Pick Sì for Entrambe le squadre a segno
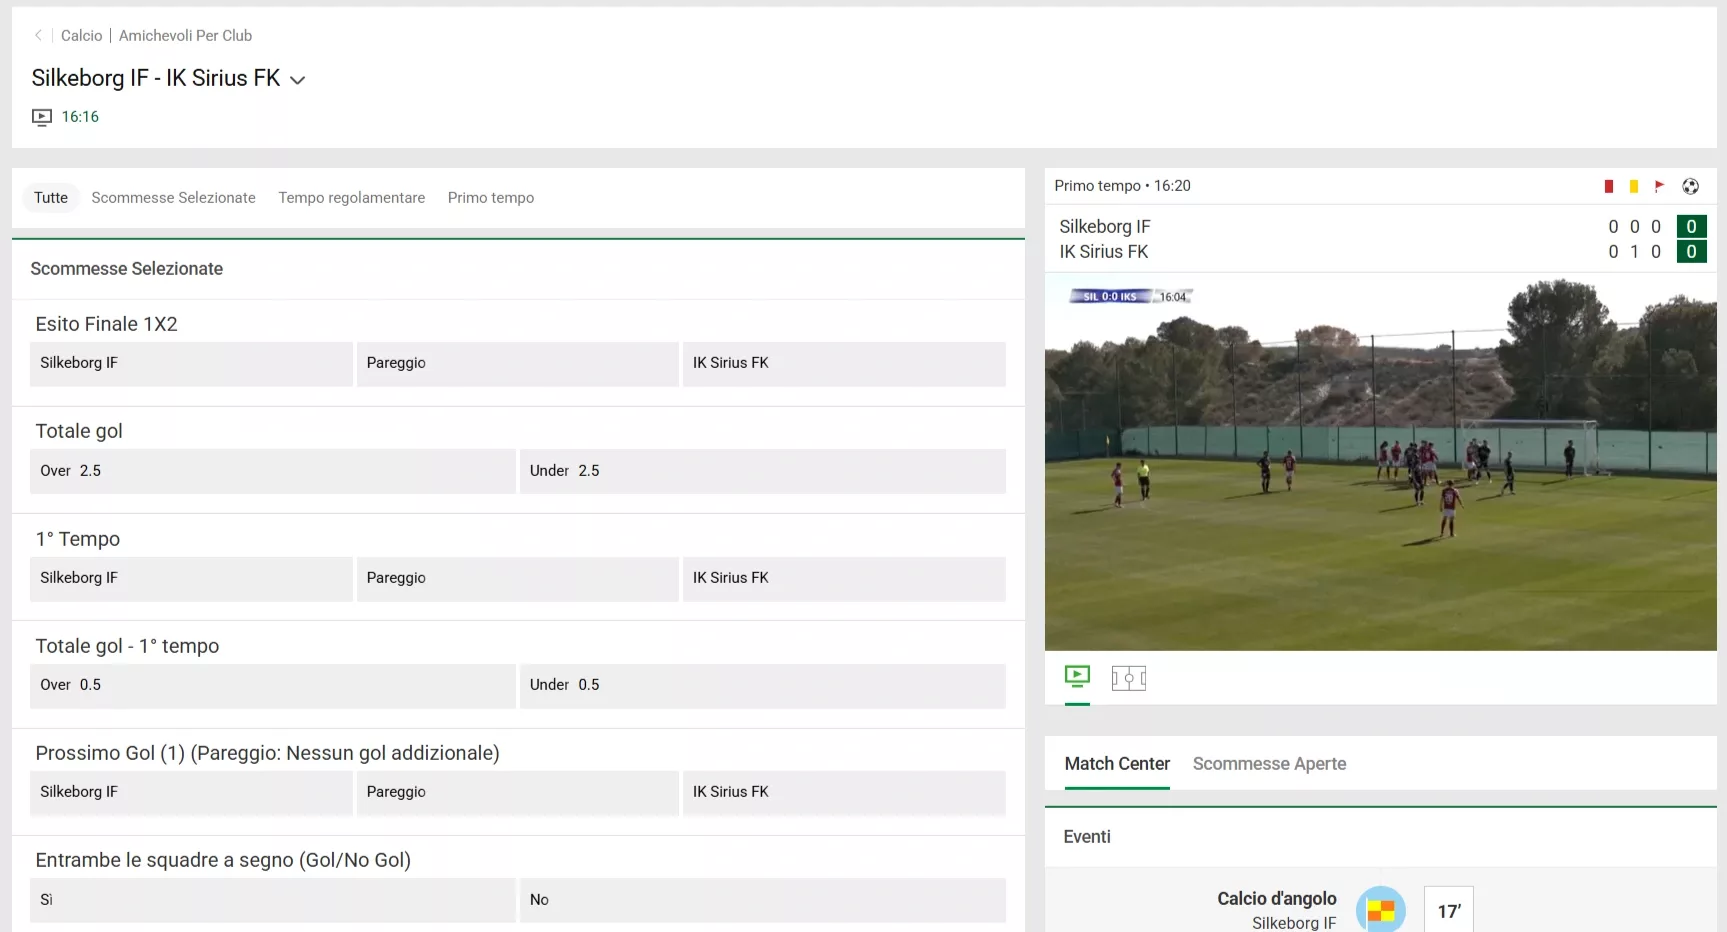The width and height of the screenshot is (1727, 932). pos(271,900)
